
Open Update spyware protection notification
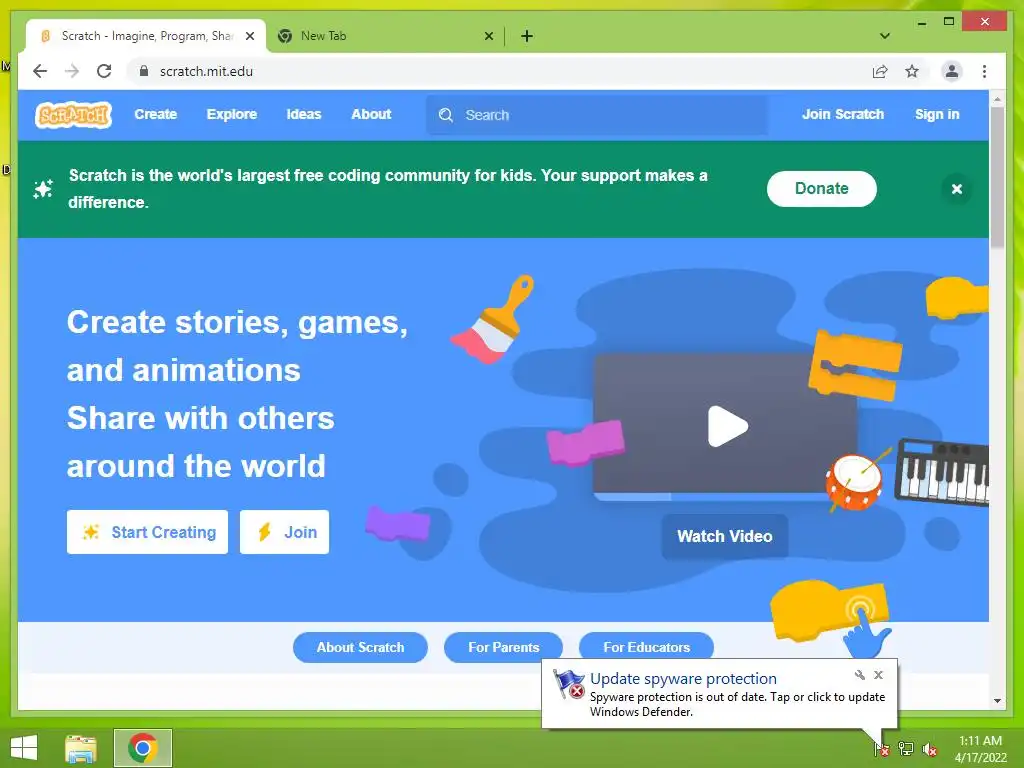(683, 679)
